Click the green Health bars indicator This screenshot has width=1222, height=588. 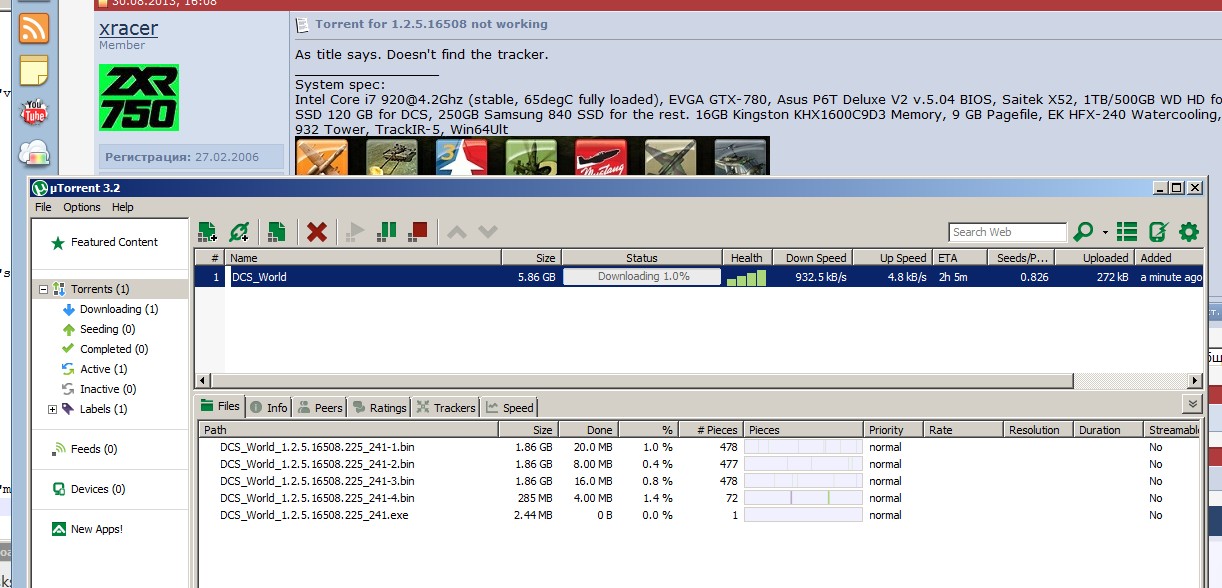click(746, 277)
